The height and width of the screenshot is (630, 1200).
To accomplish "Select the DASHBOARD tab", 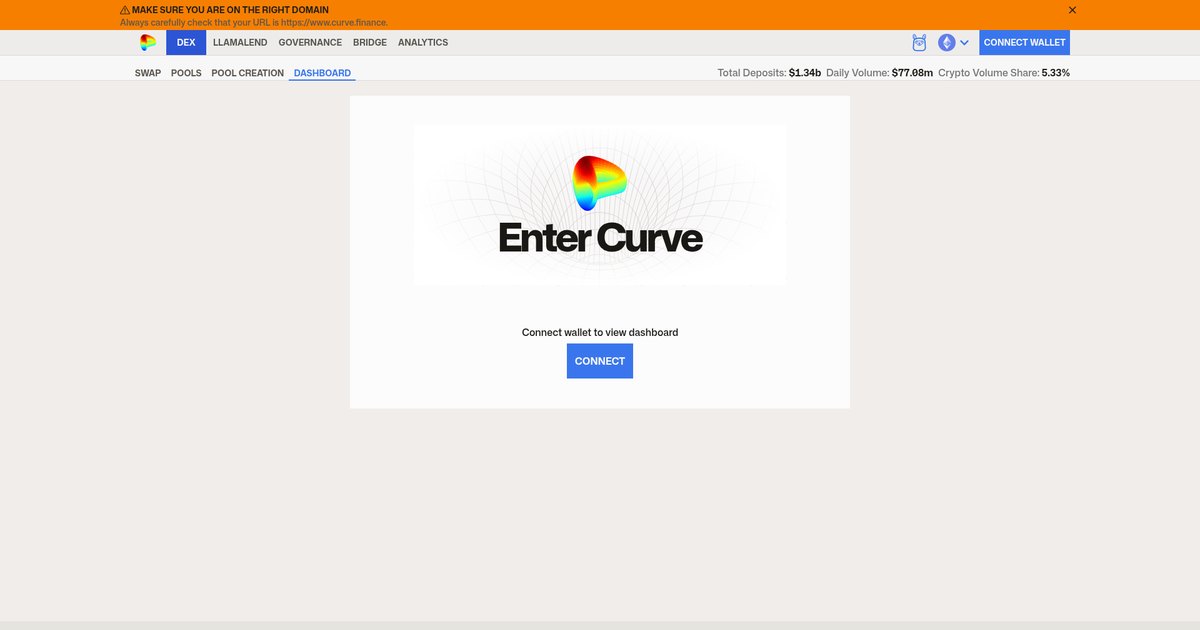I will 322,73.
